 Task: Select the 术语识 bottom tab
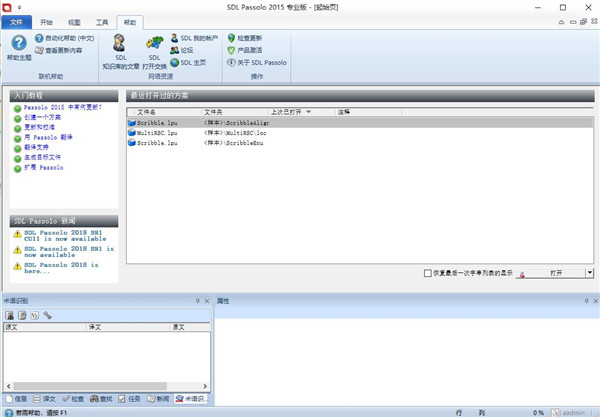coord(190,399)
